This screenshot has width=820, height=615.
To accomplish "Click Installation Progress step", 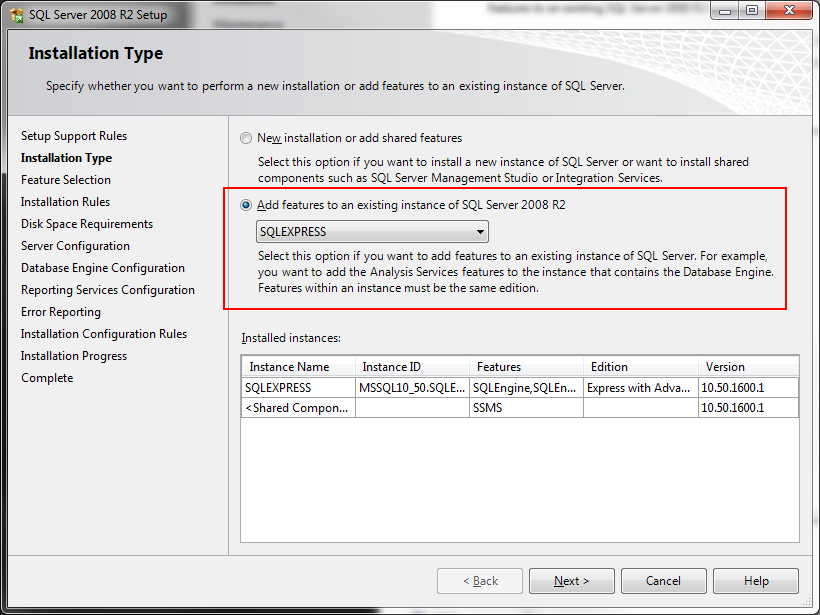I will [x=74, y=356].
